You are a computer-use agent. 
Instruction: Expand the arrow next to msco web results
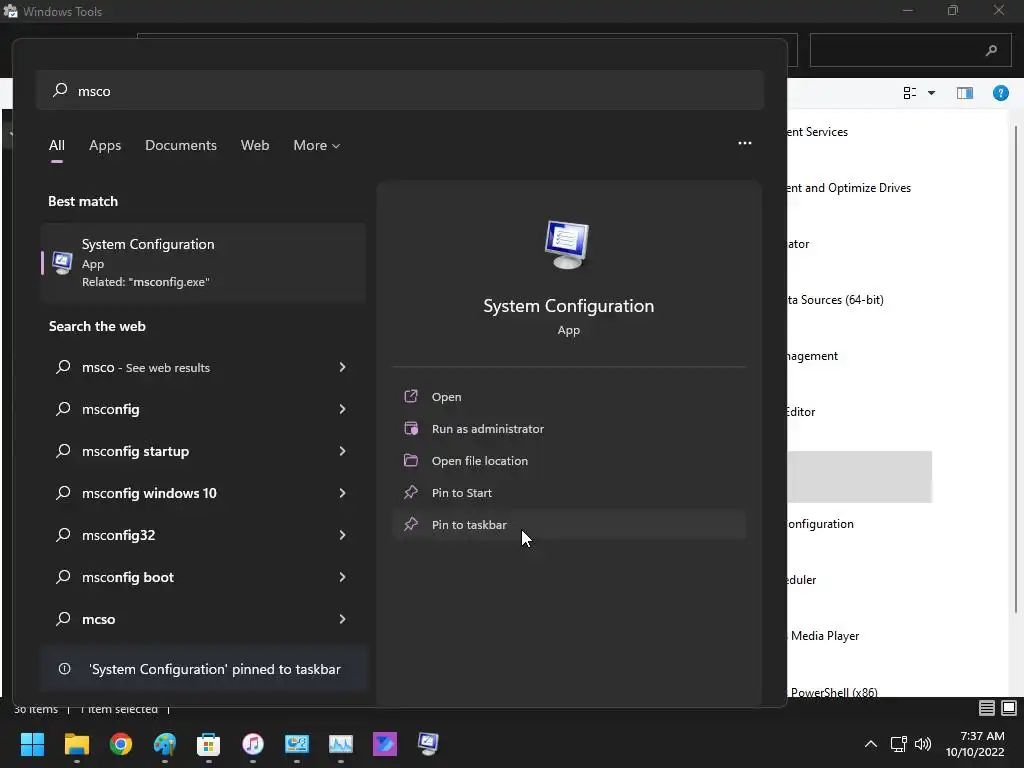(342, 367)
